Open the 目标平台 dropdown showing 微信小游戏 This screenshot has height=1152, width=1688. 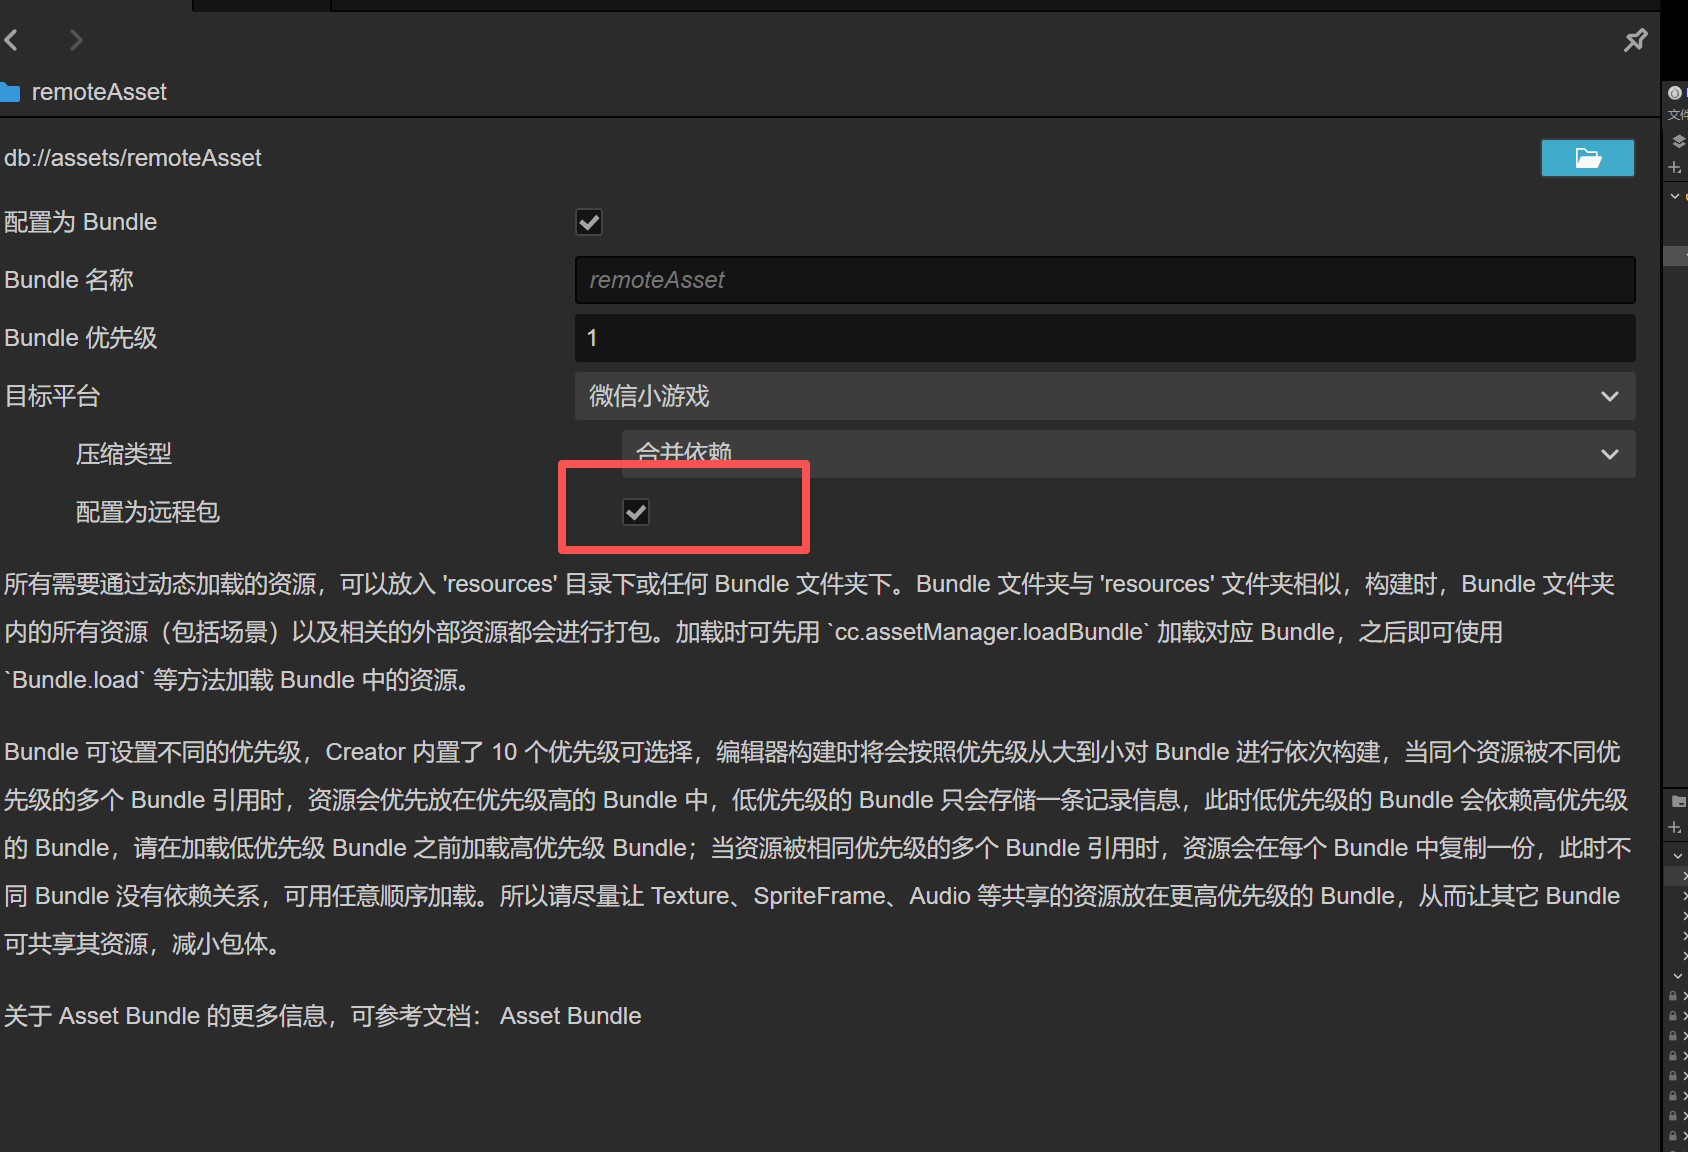click(x=1105, y=396)
